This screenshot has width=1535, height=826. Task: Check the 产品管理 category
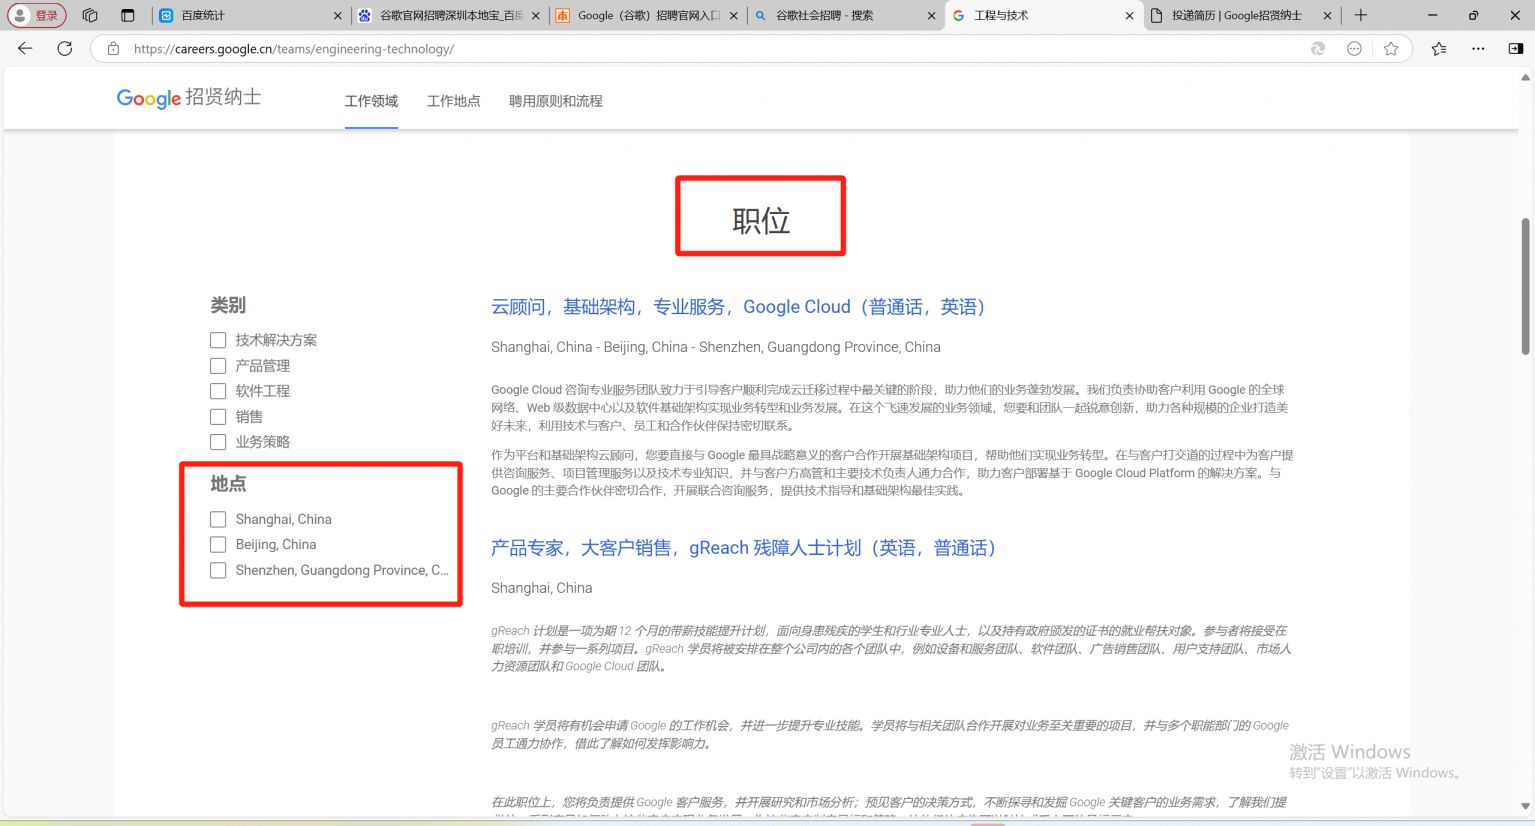tap(218, 366)
